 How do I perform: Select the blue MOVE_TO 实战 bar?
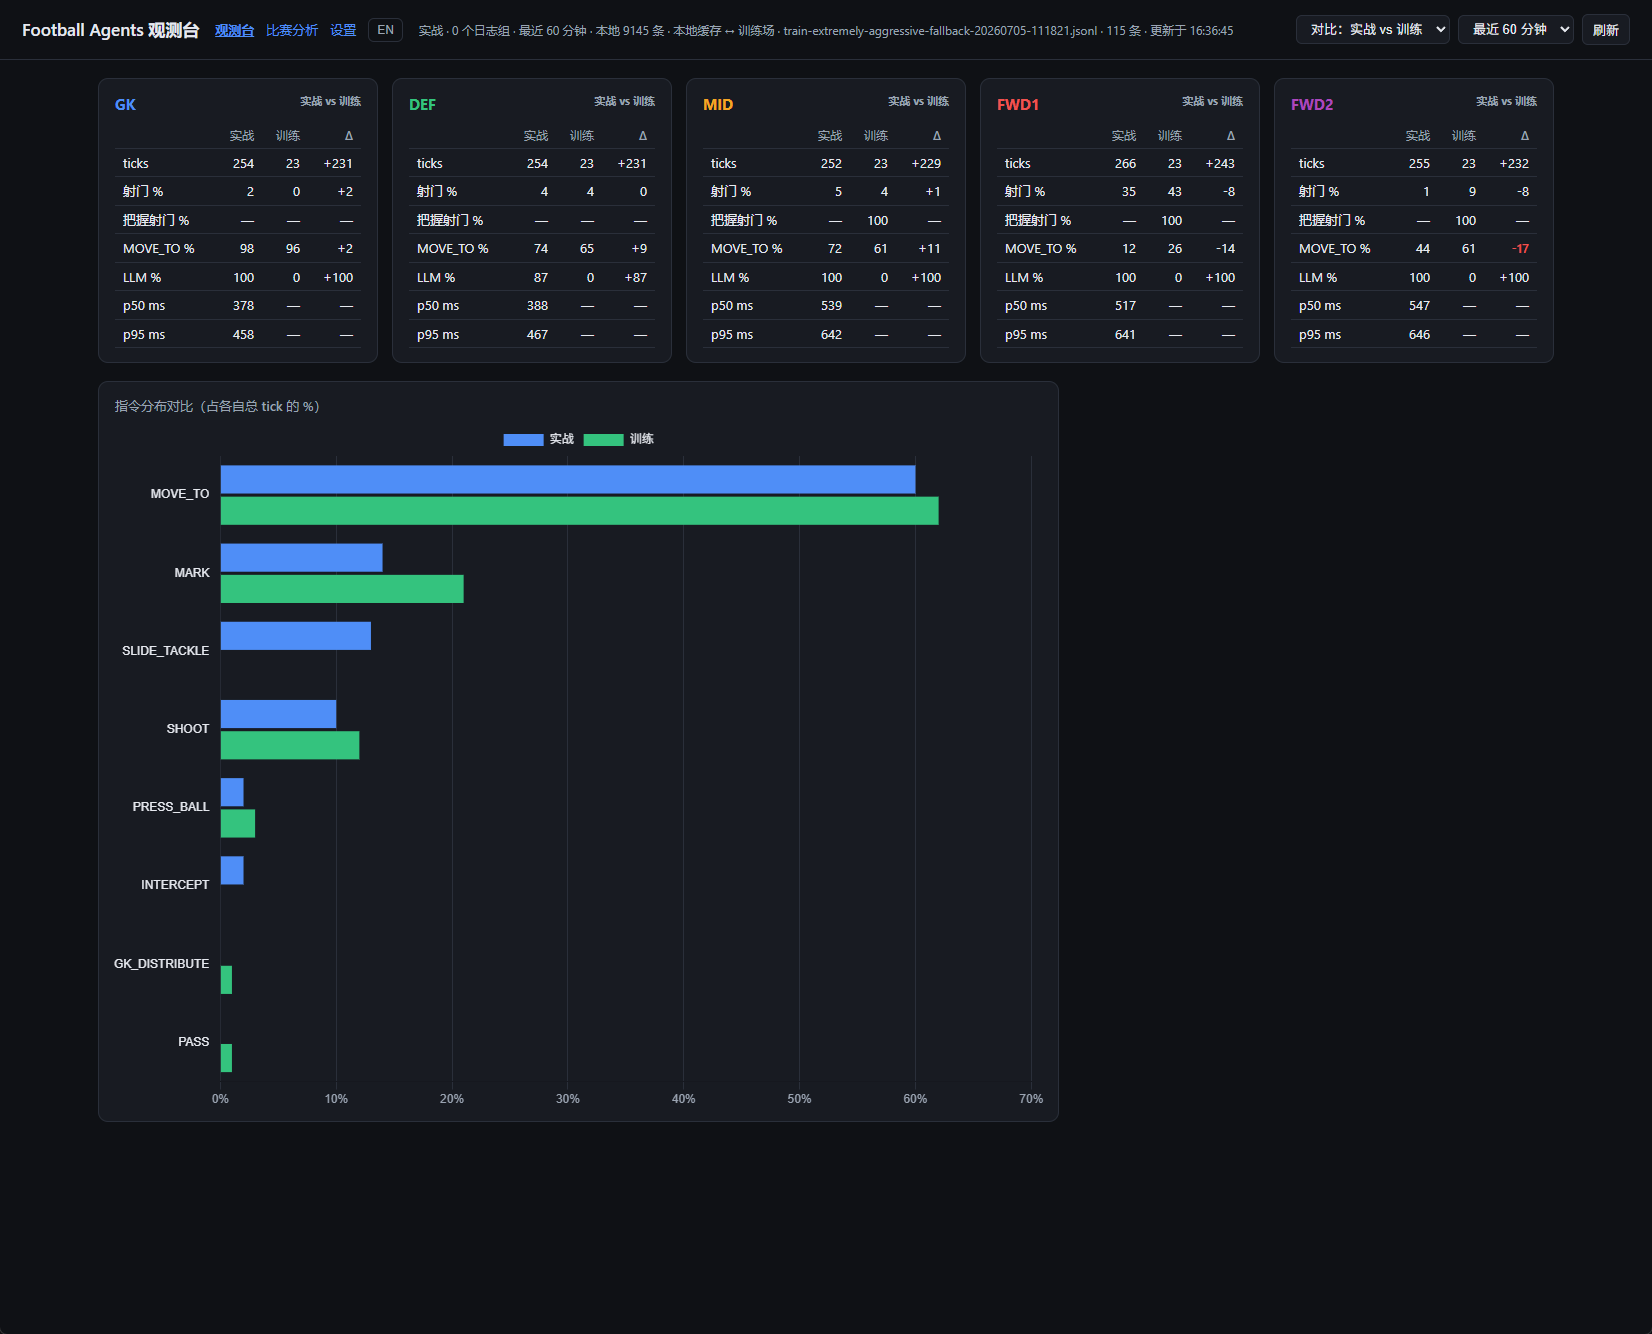(568, 479)
